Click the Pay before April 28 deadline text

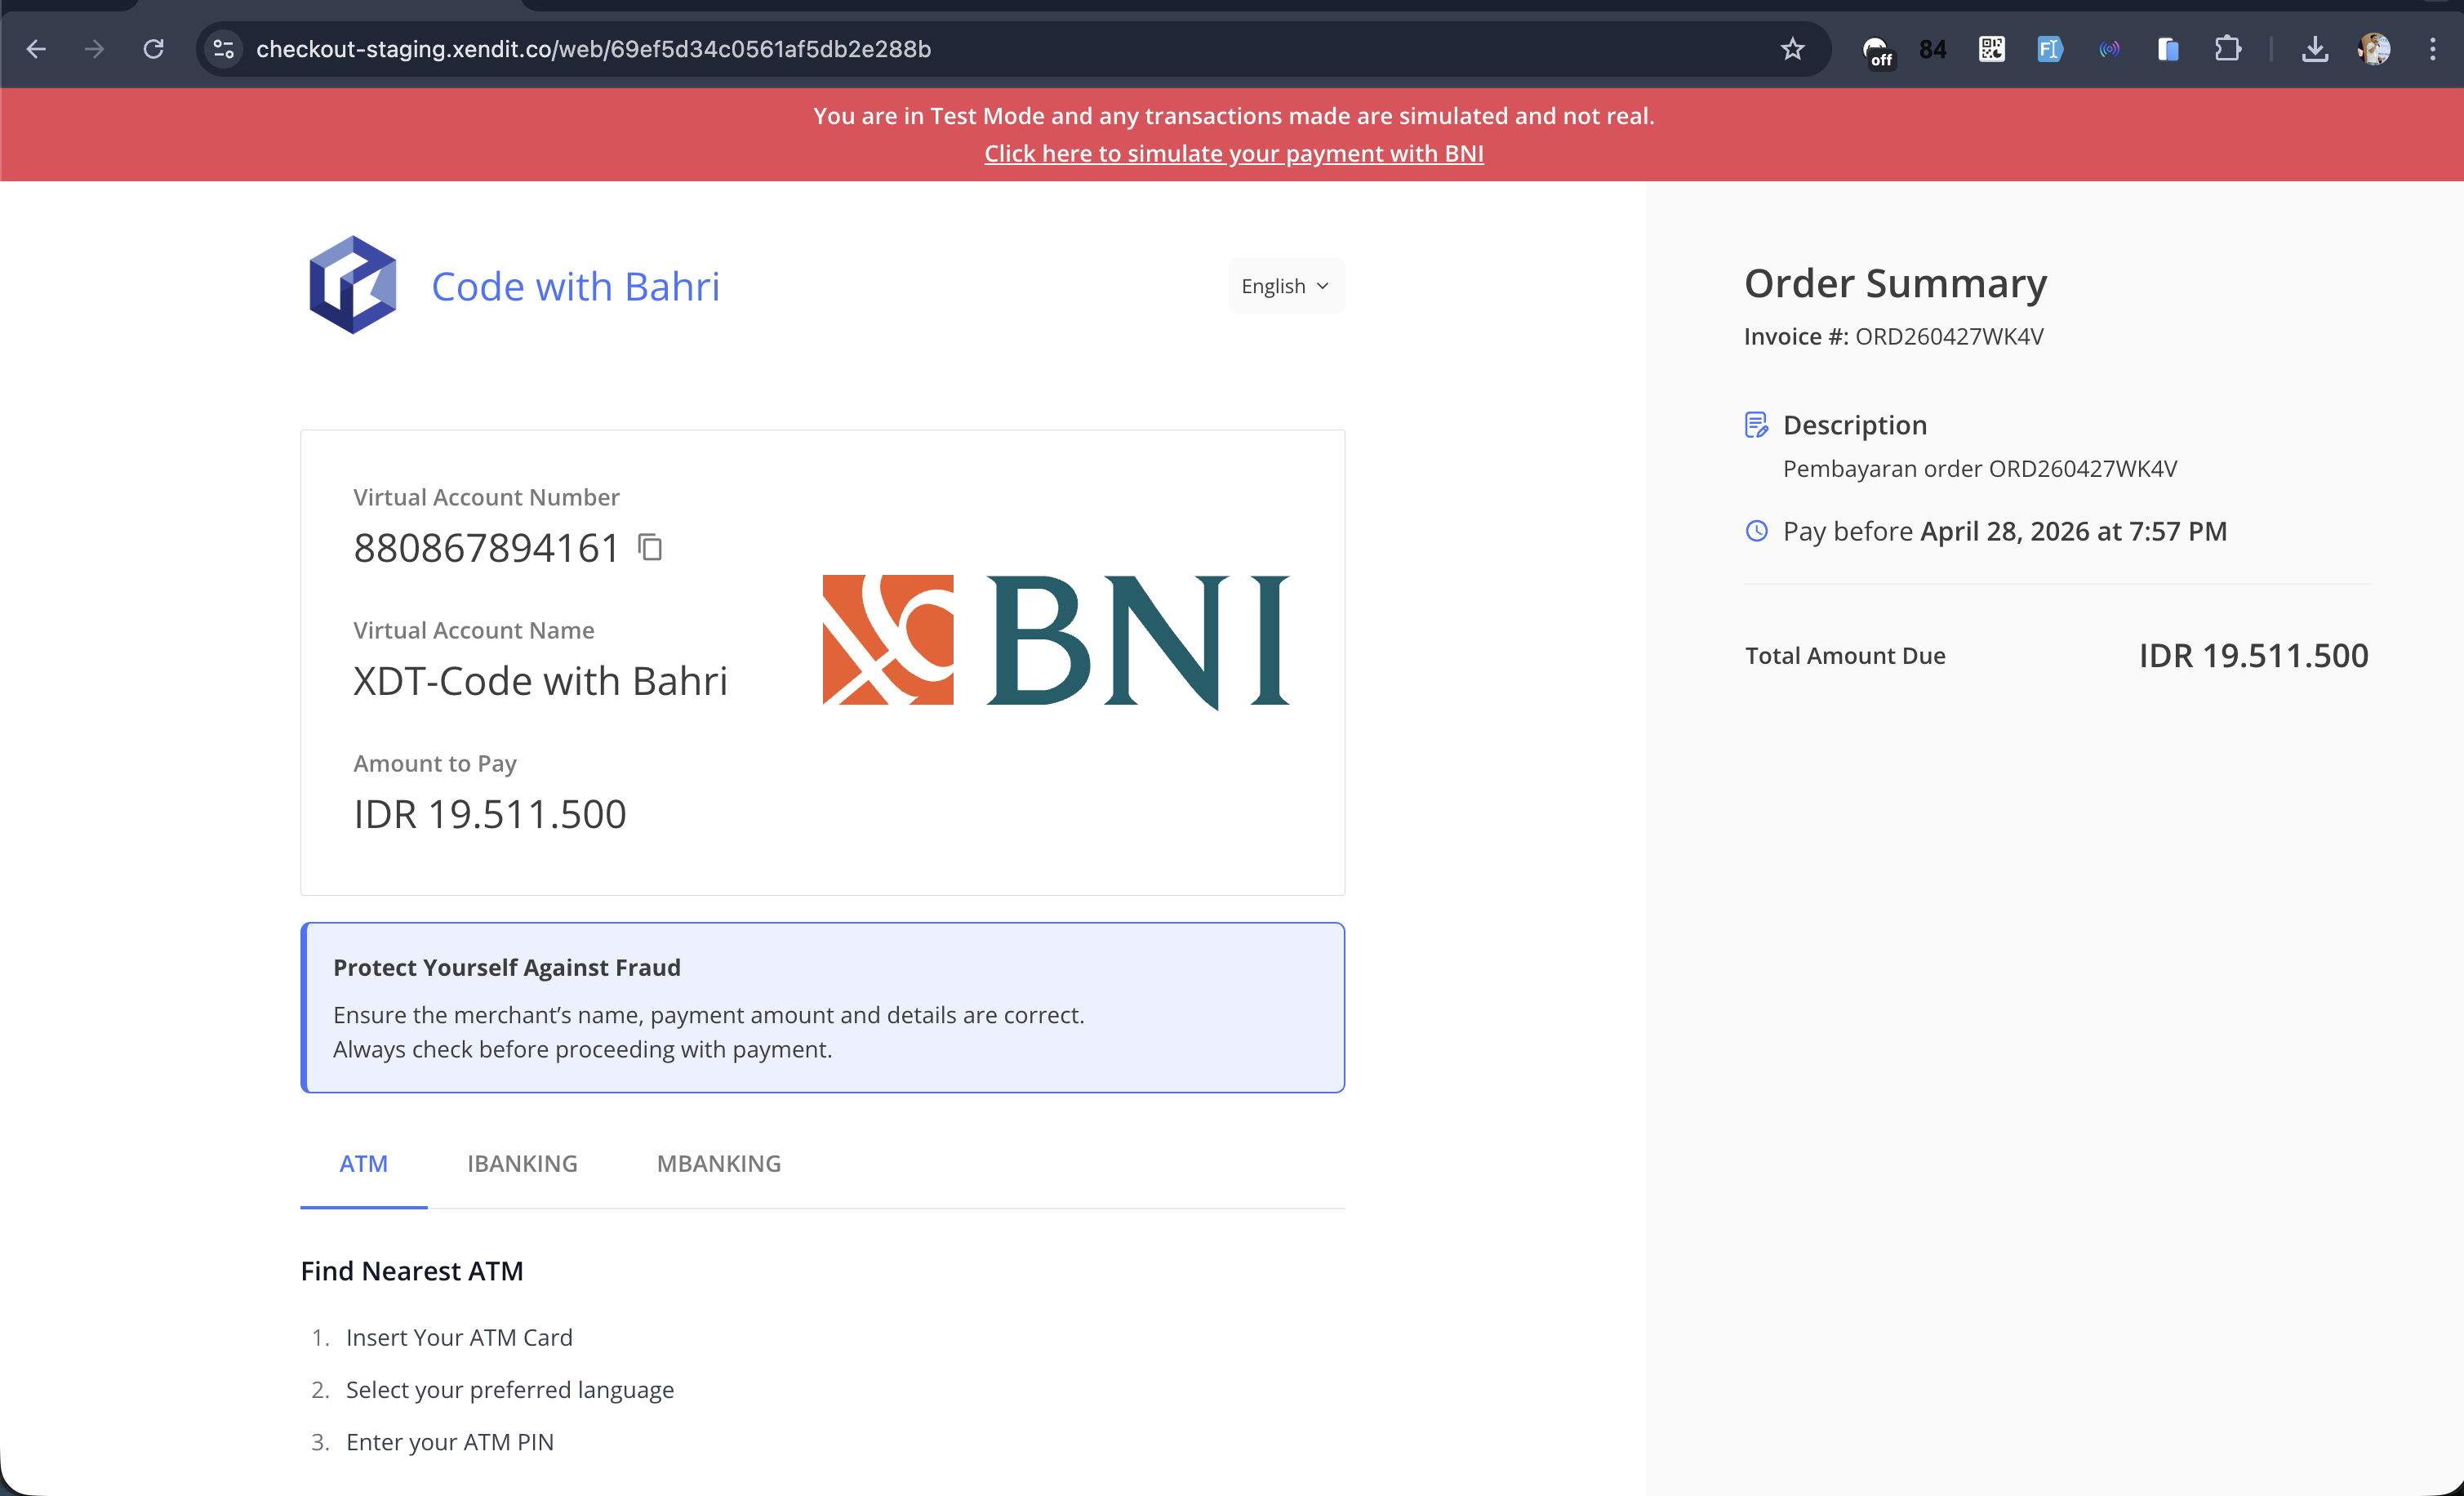[2004, 531]
